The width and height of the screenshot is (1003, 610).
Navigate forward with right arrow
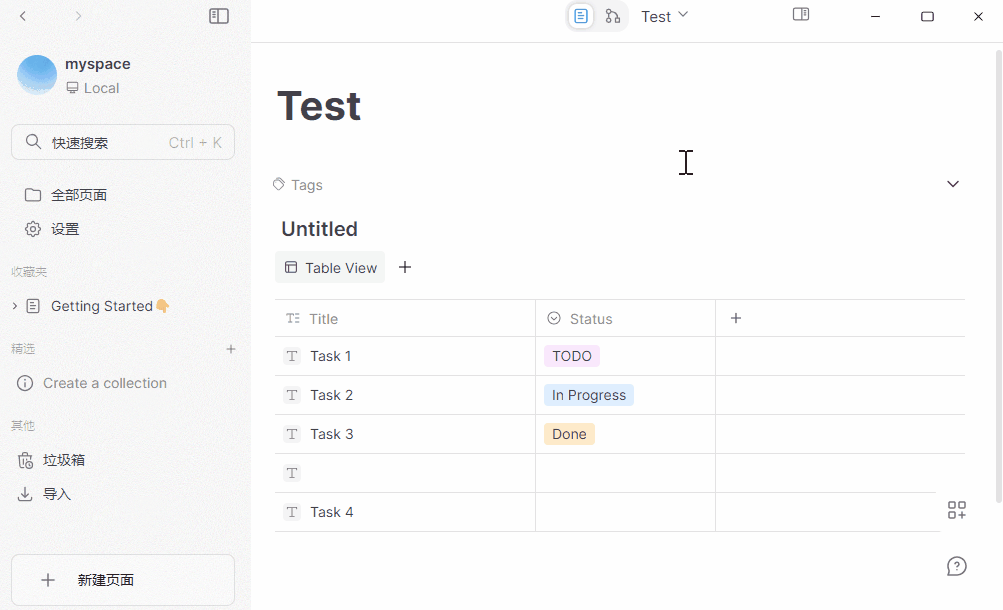[78, 16]
